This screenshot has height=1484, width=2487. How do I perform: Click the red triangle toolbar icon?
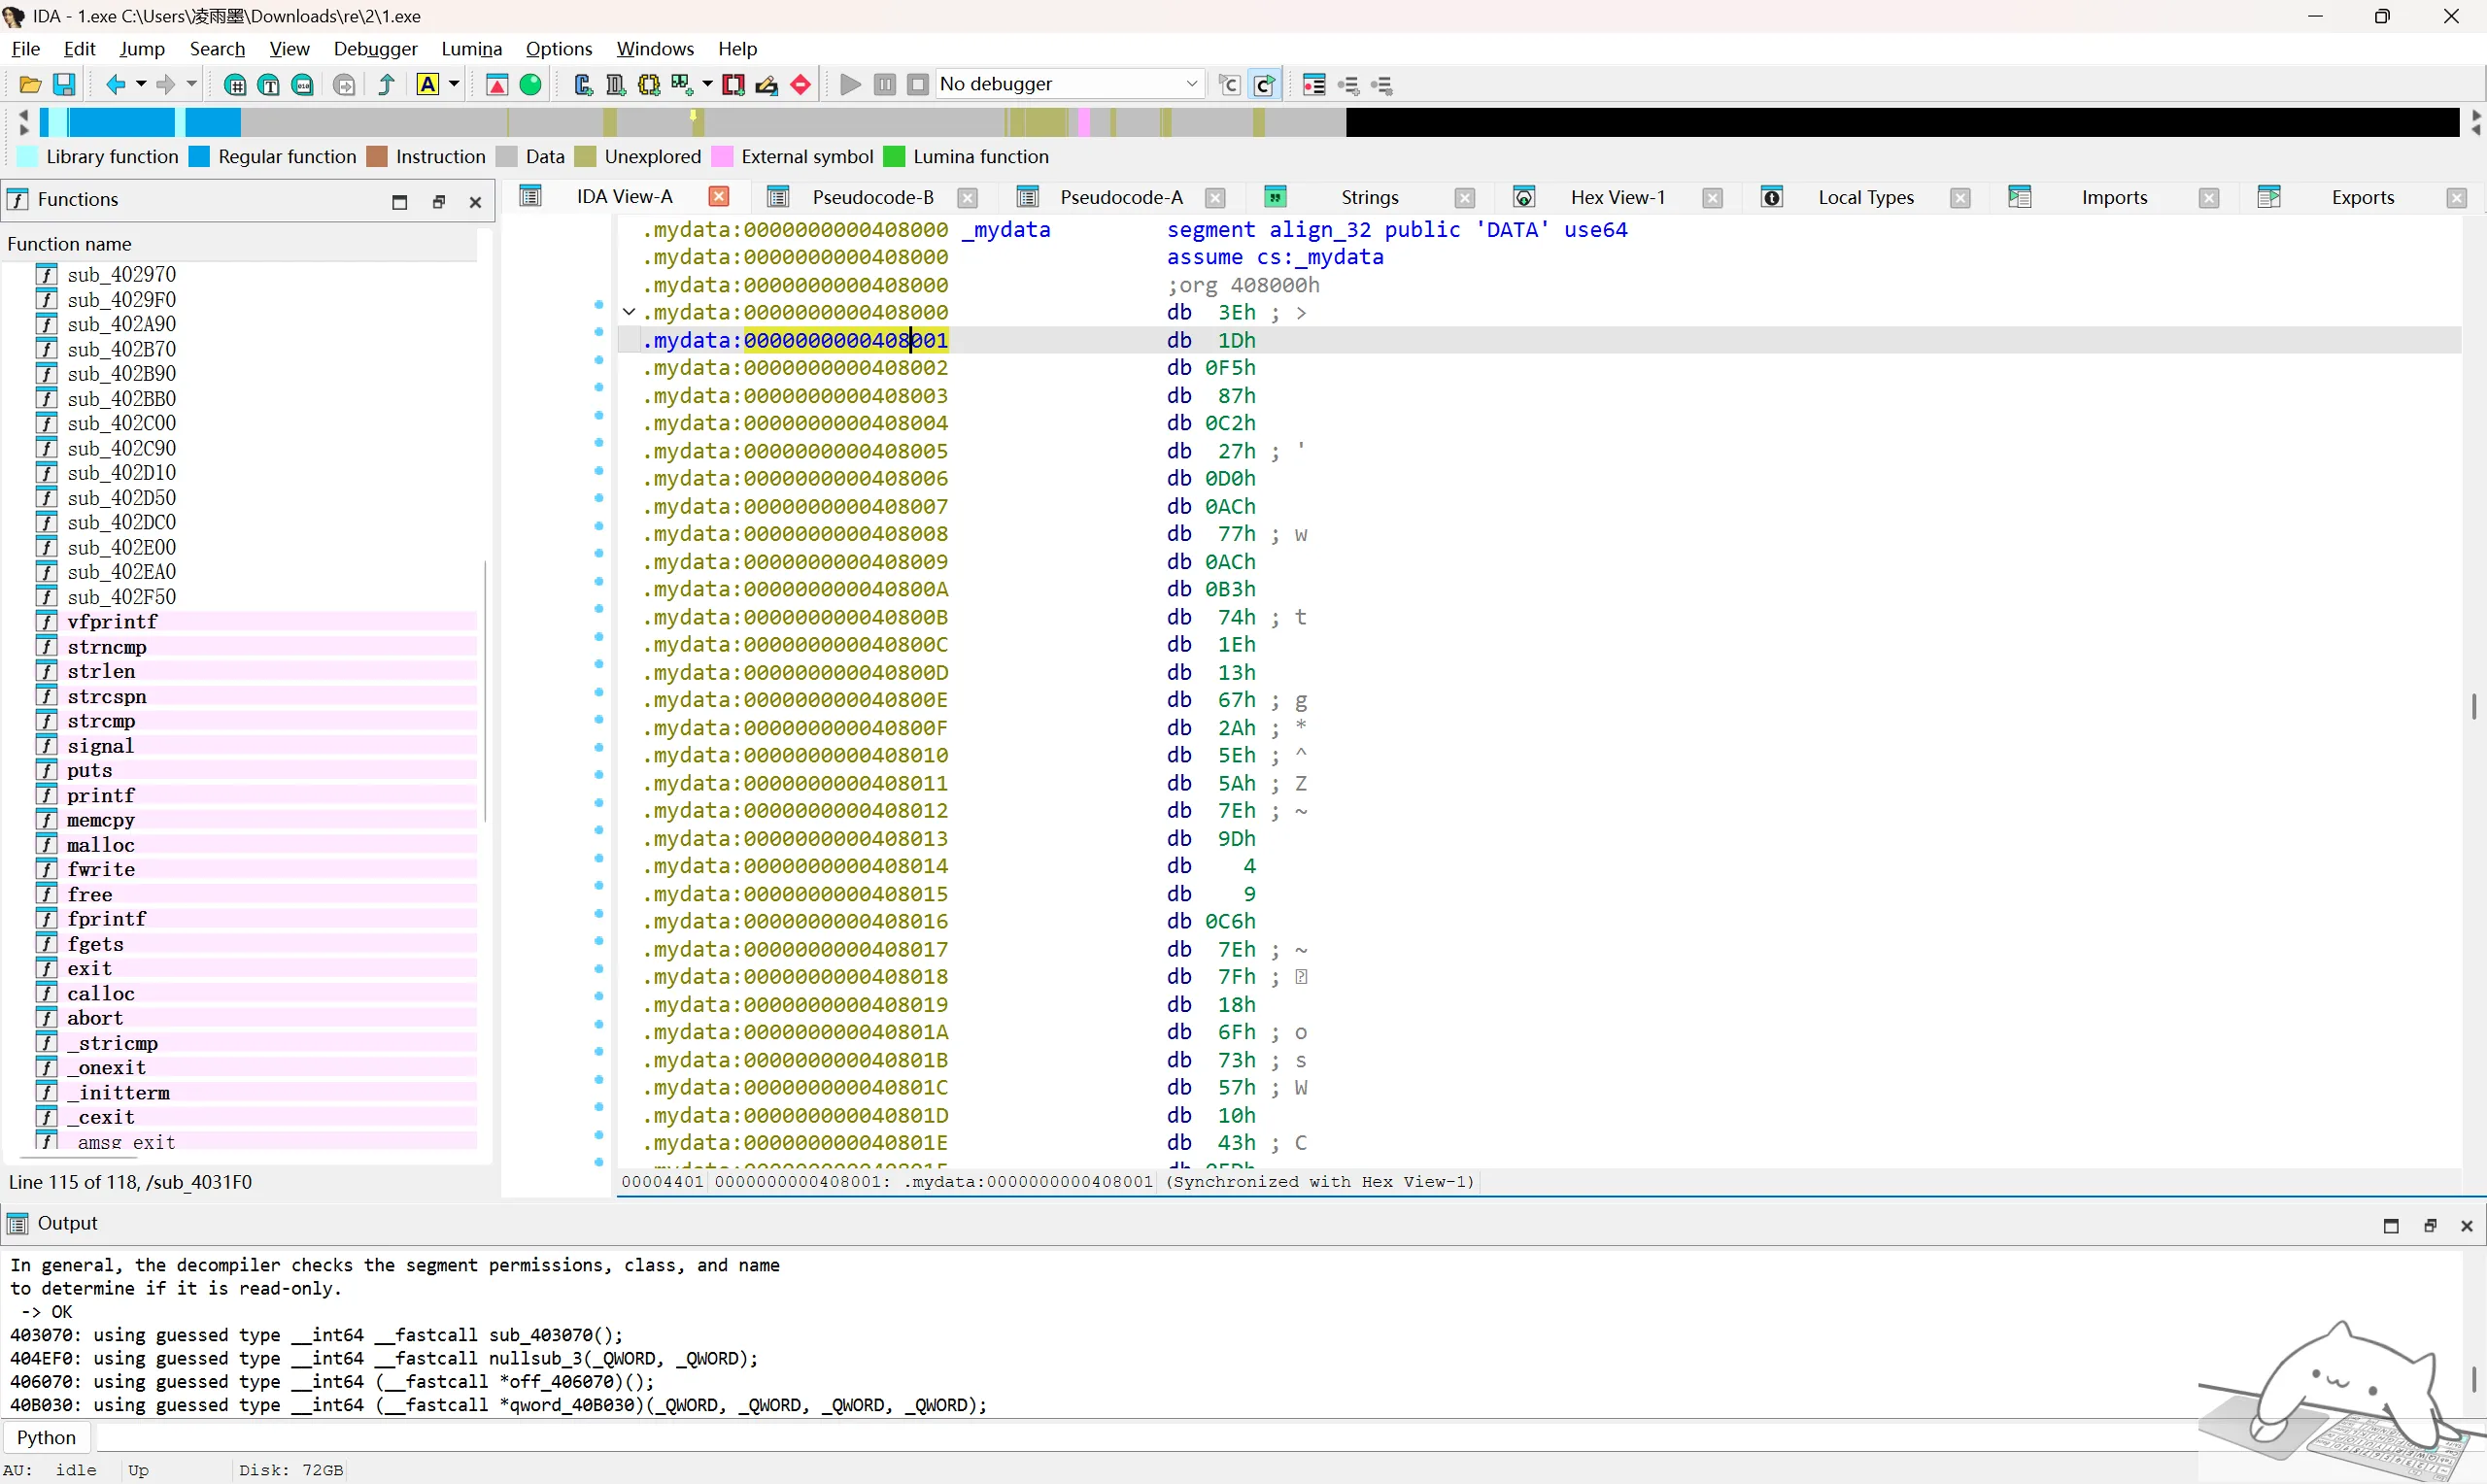pos(497,85)
